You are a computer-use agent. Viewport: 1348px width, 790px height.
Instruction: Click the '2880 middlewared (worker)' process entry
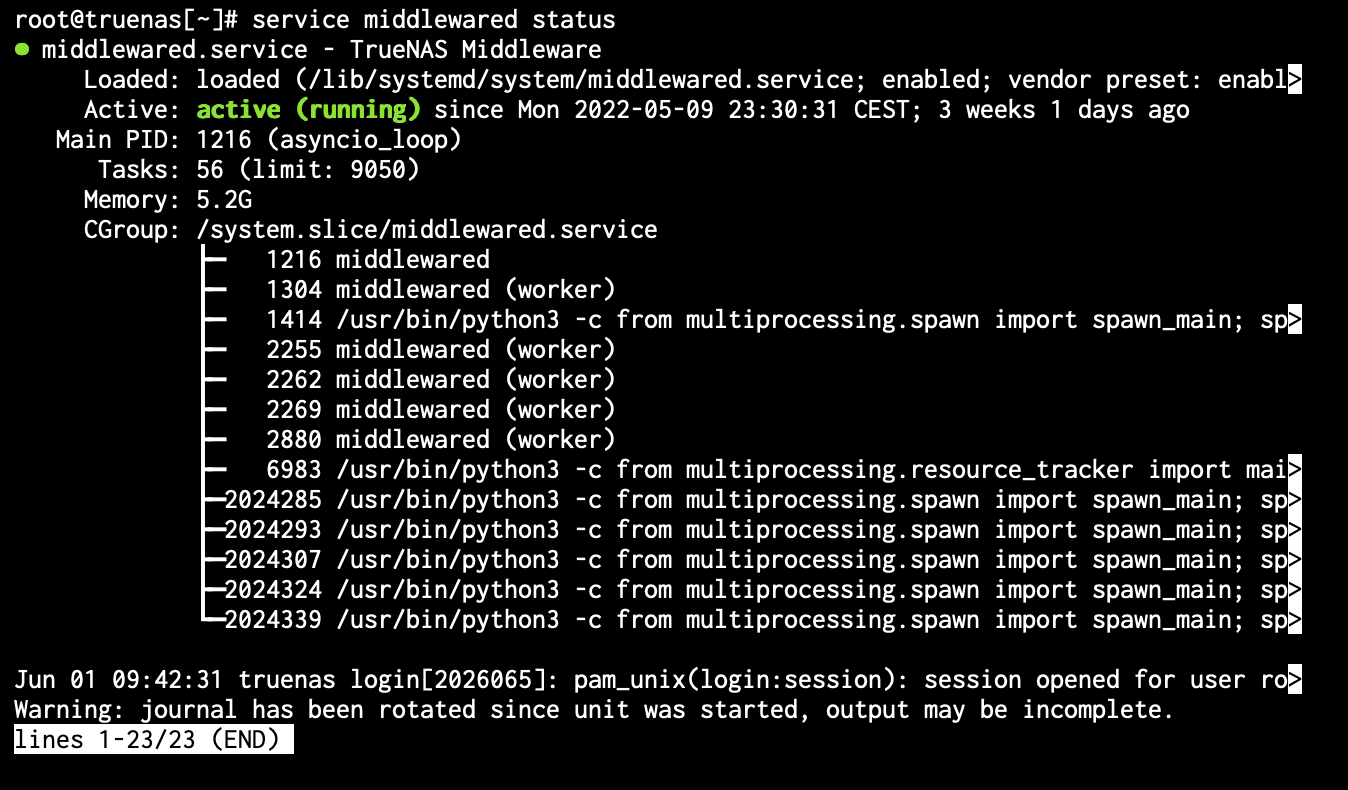tap(441, 440)
